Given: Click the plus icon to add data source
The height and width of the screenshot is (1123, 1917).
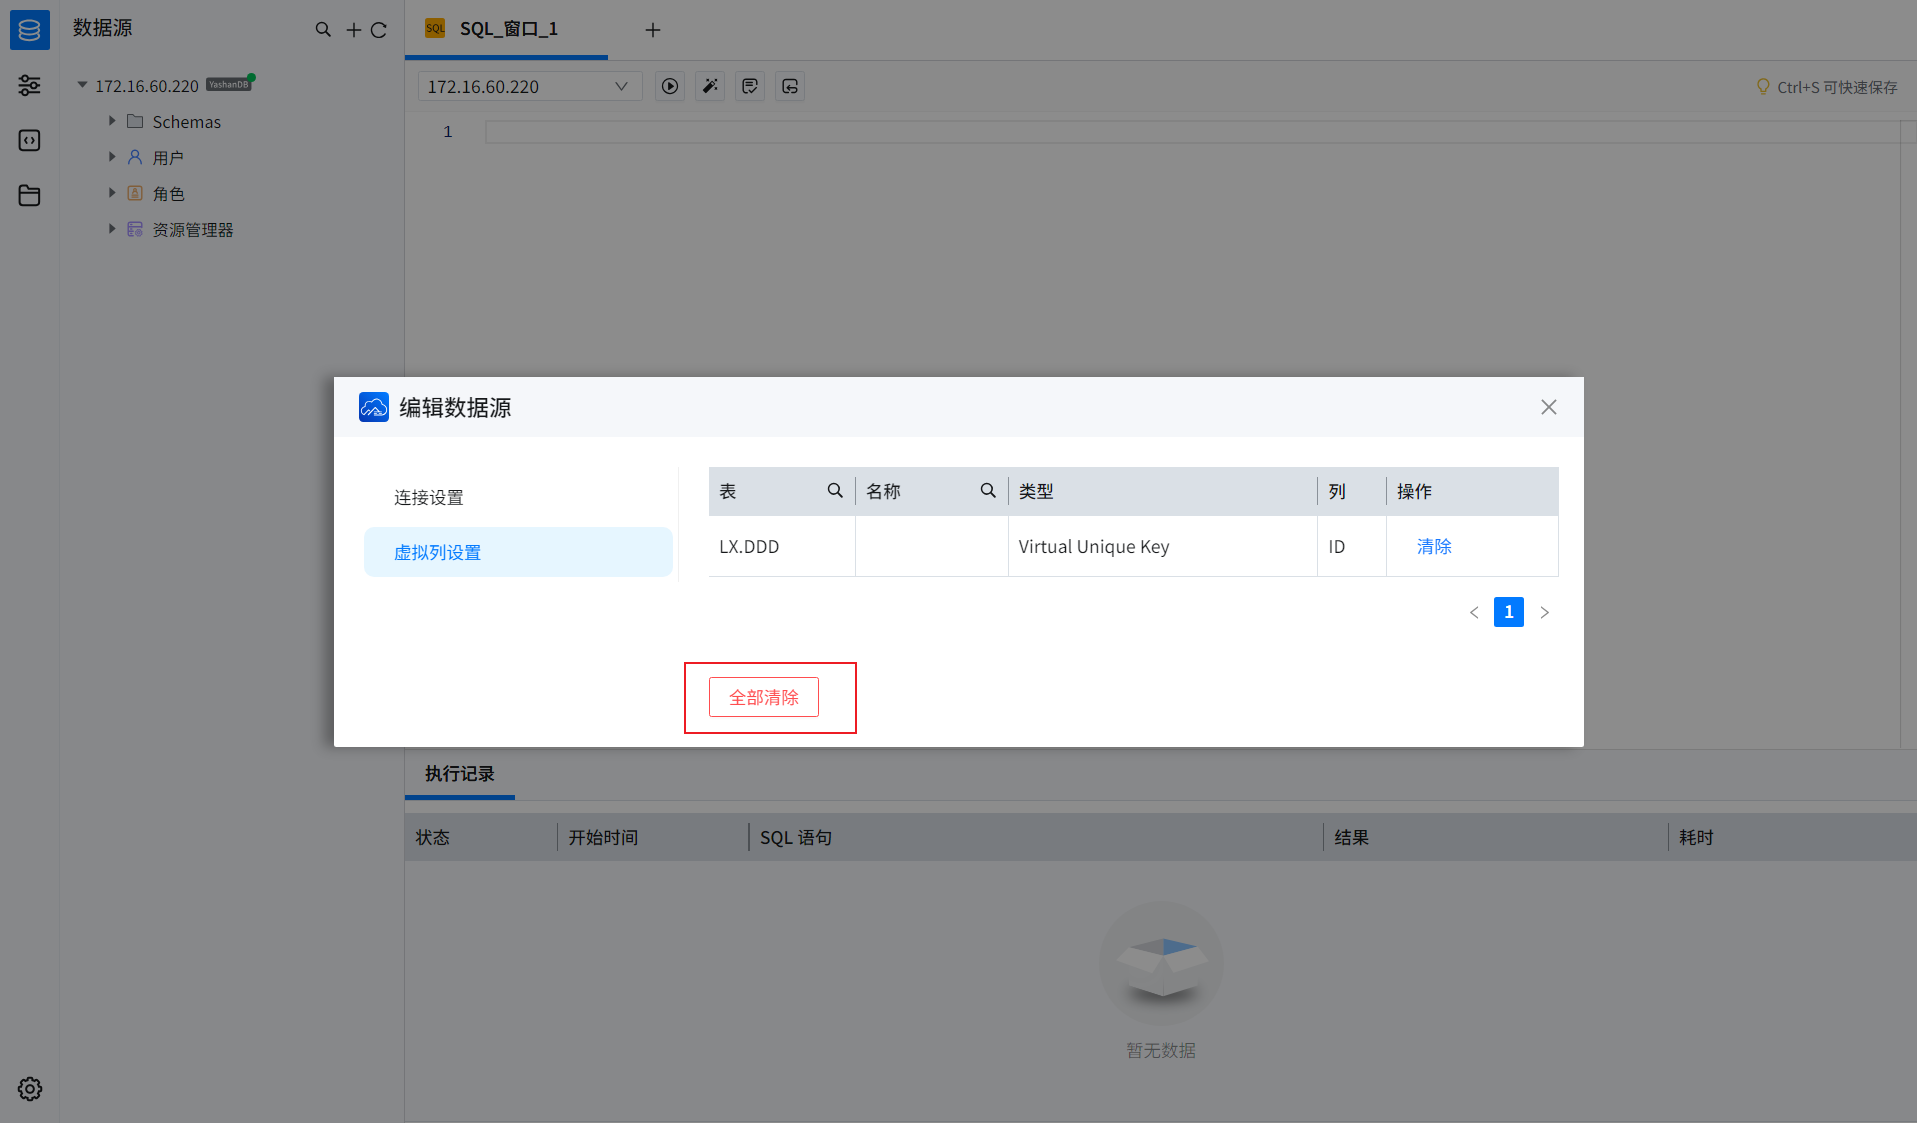Looking at the screenshot, I should [353, 30].
